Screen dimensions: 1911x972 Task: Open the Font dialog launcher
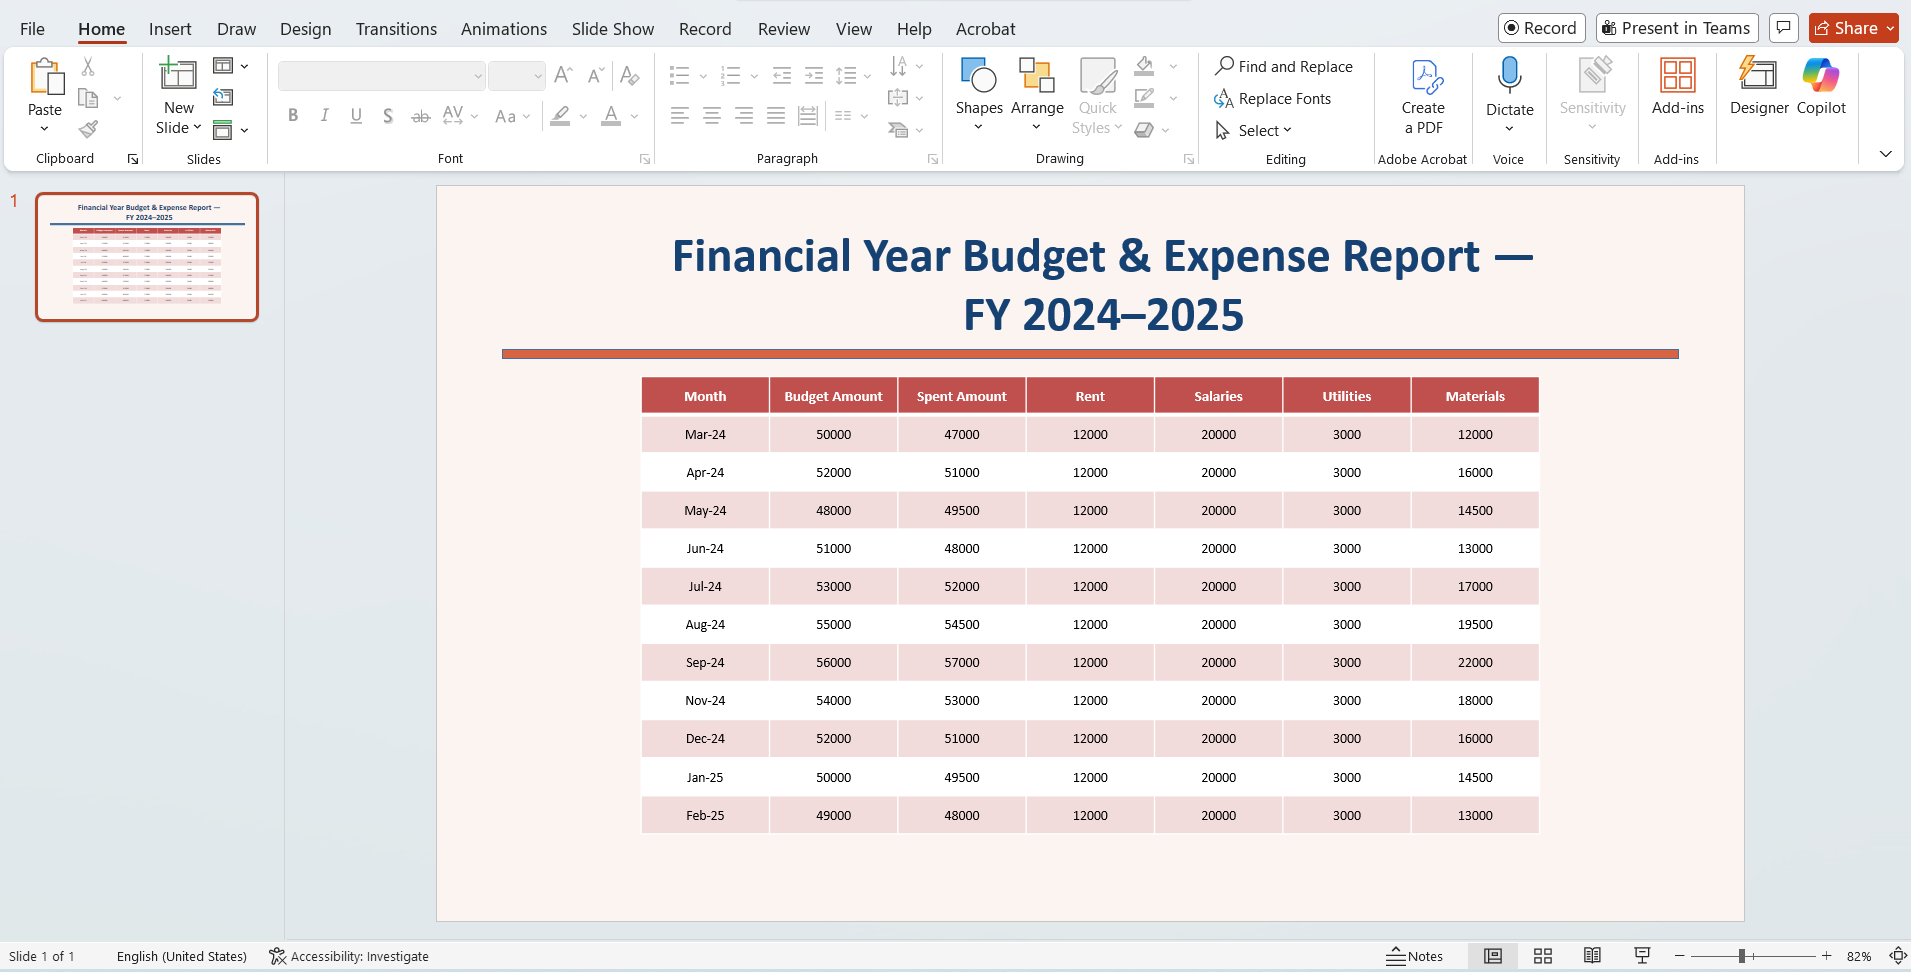click(645, 159)
